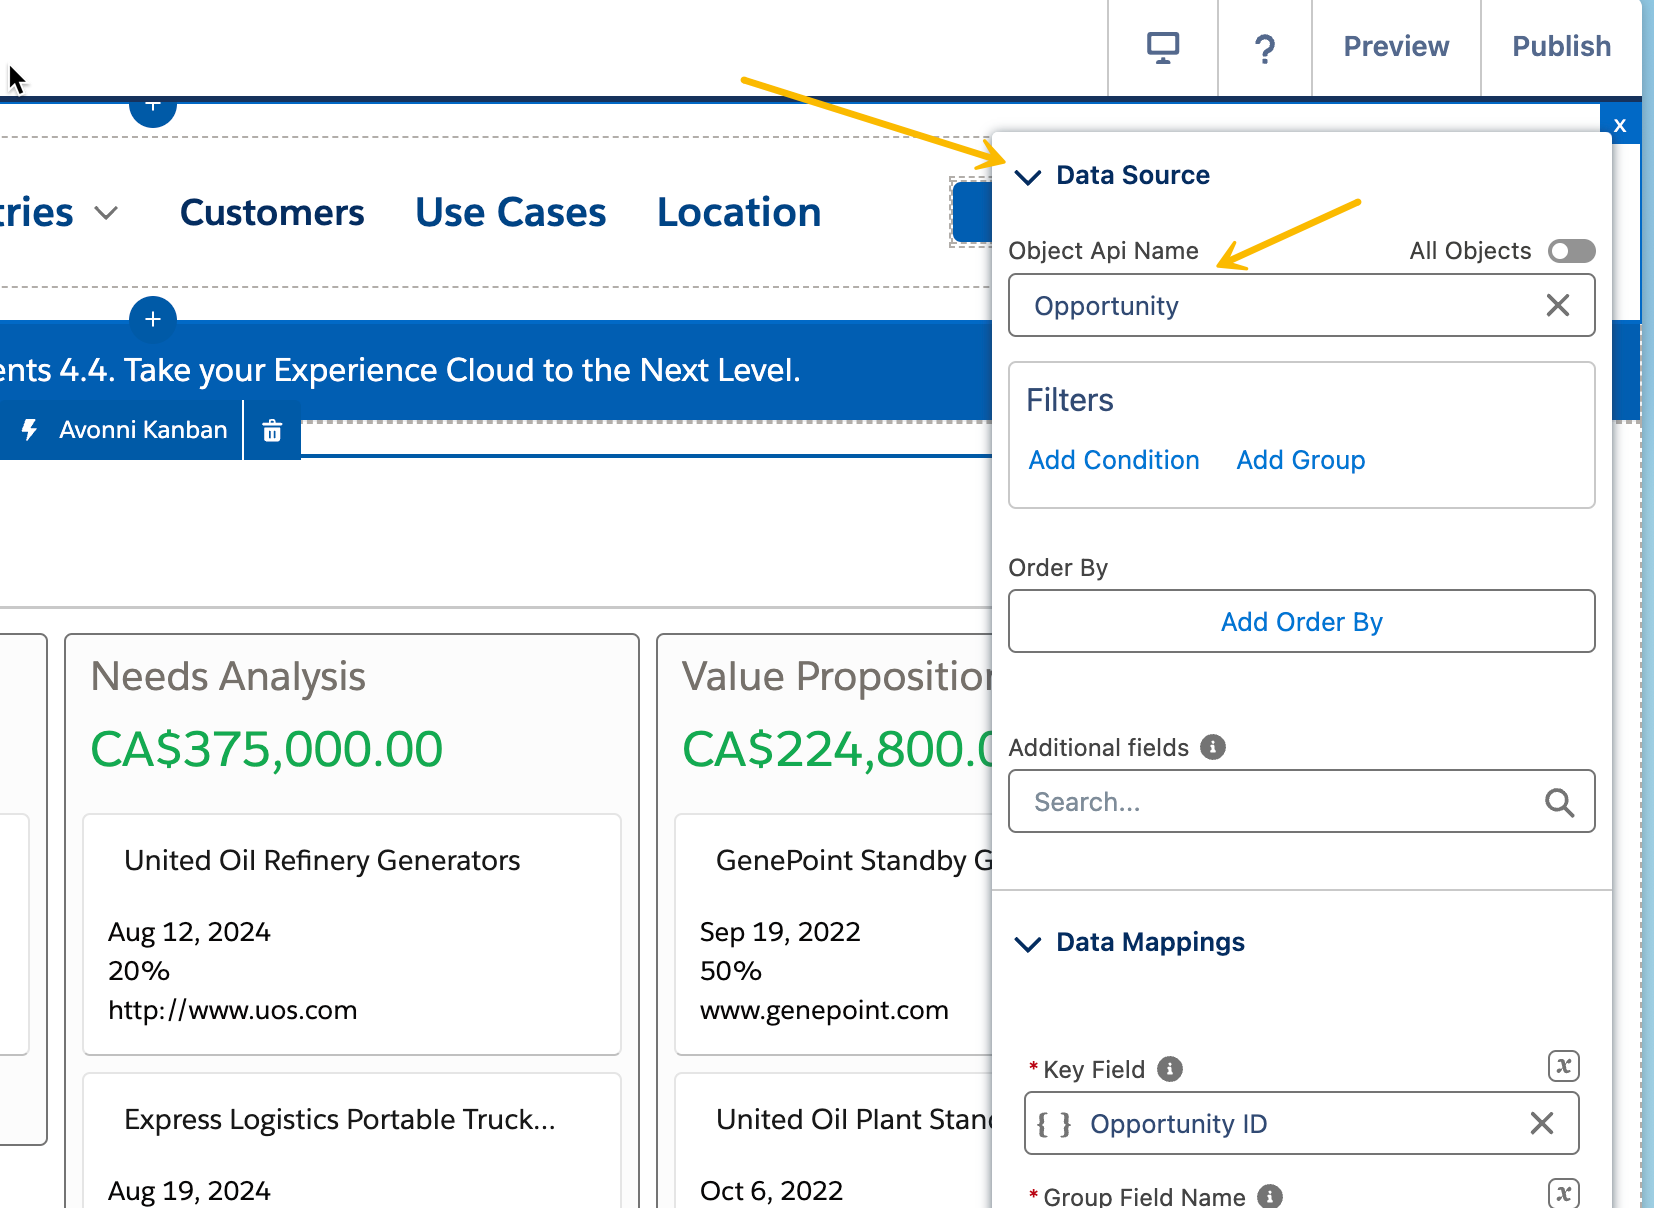
Task: Collapse the Data Mappings section
Action: tap(1028, 944)
